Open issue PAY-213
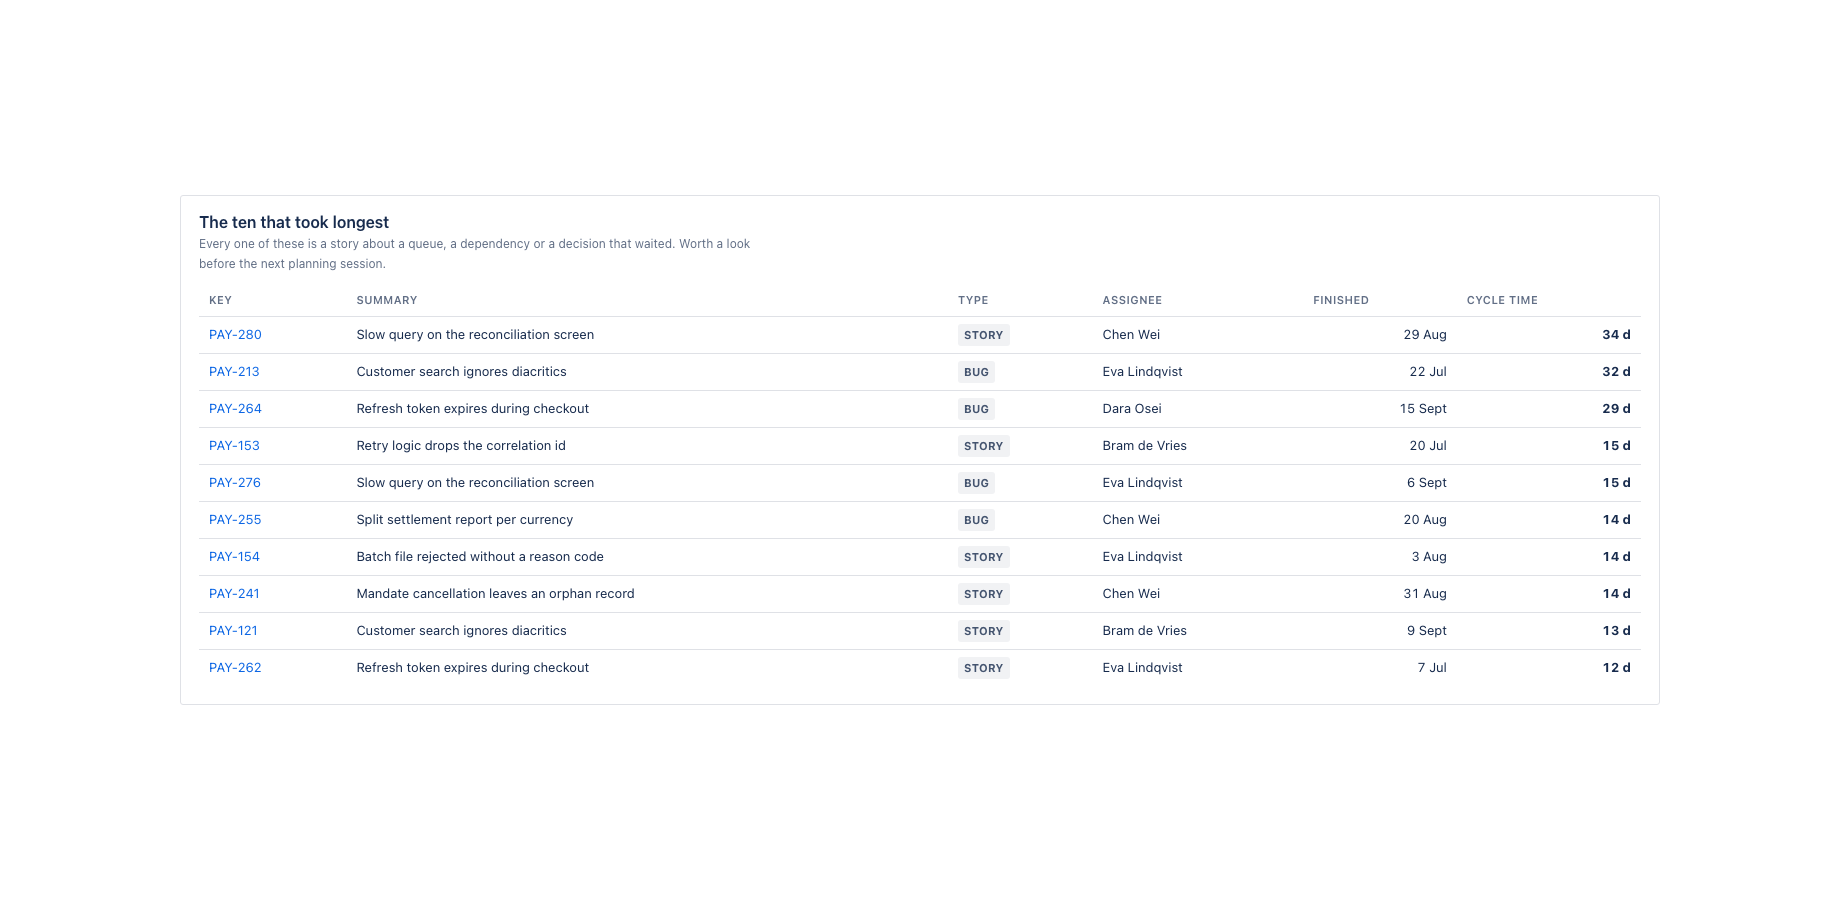1840x900 pixels. pos(234,372)
